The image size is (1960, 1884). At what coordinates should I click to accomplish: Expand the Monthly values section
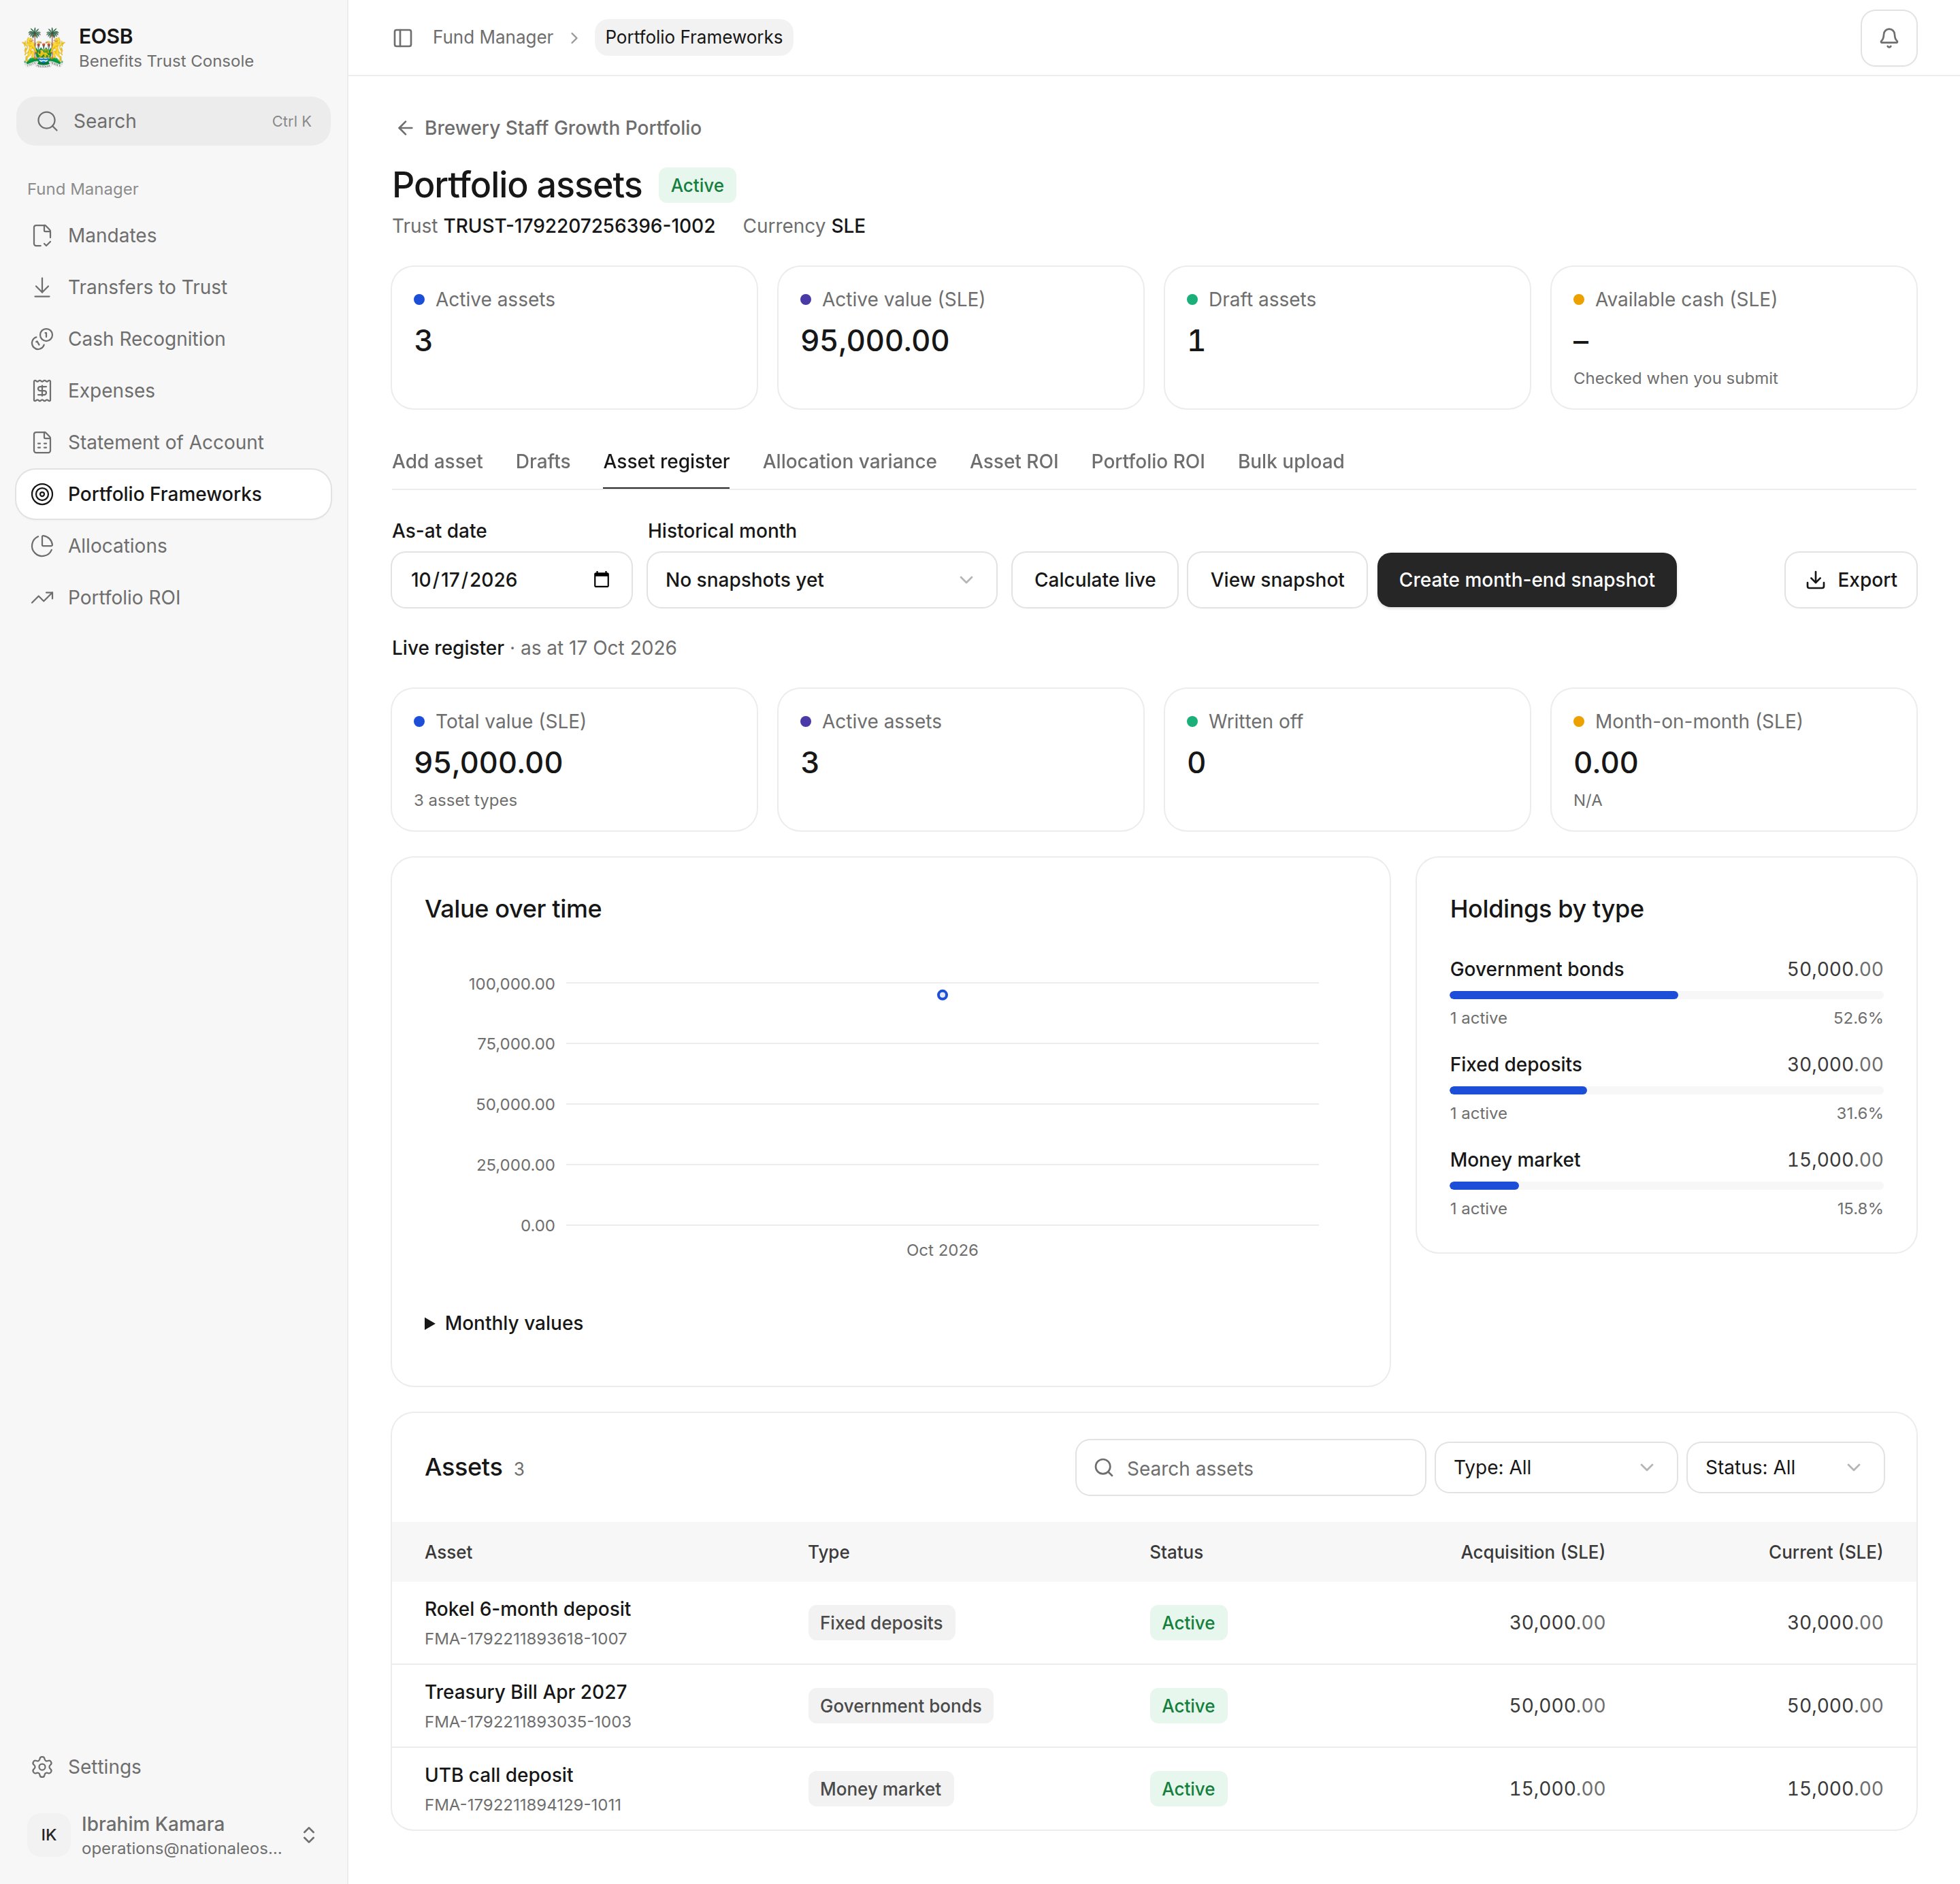(505, 1323)
